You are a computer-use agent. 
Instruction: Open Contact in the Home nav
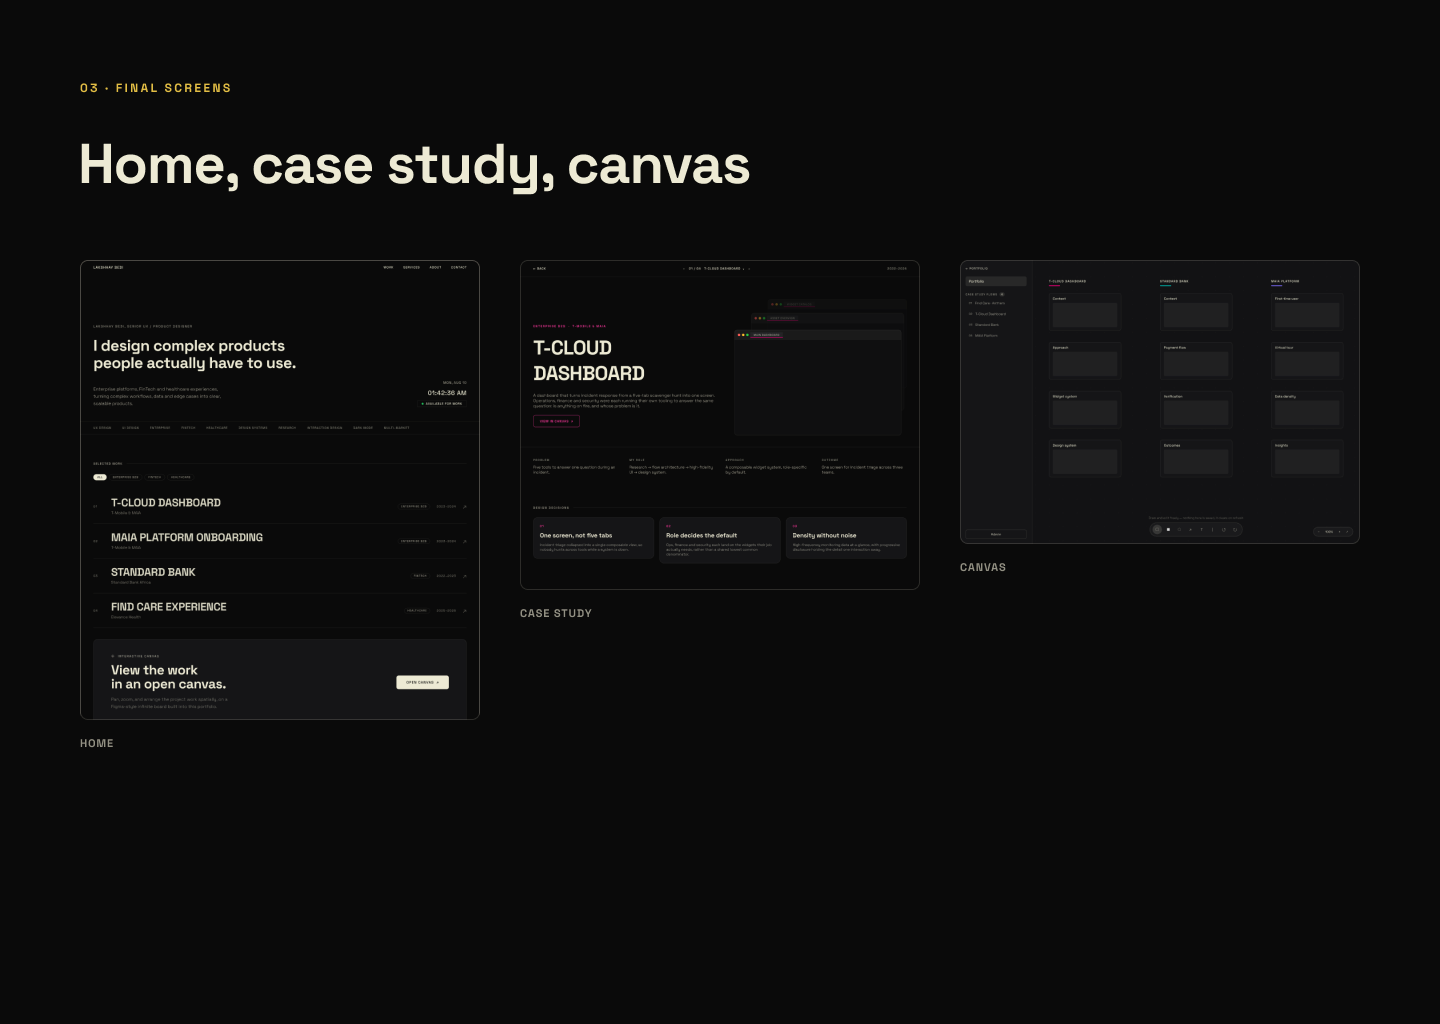(458, 267)
